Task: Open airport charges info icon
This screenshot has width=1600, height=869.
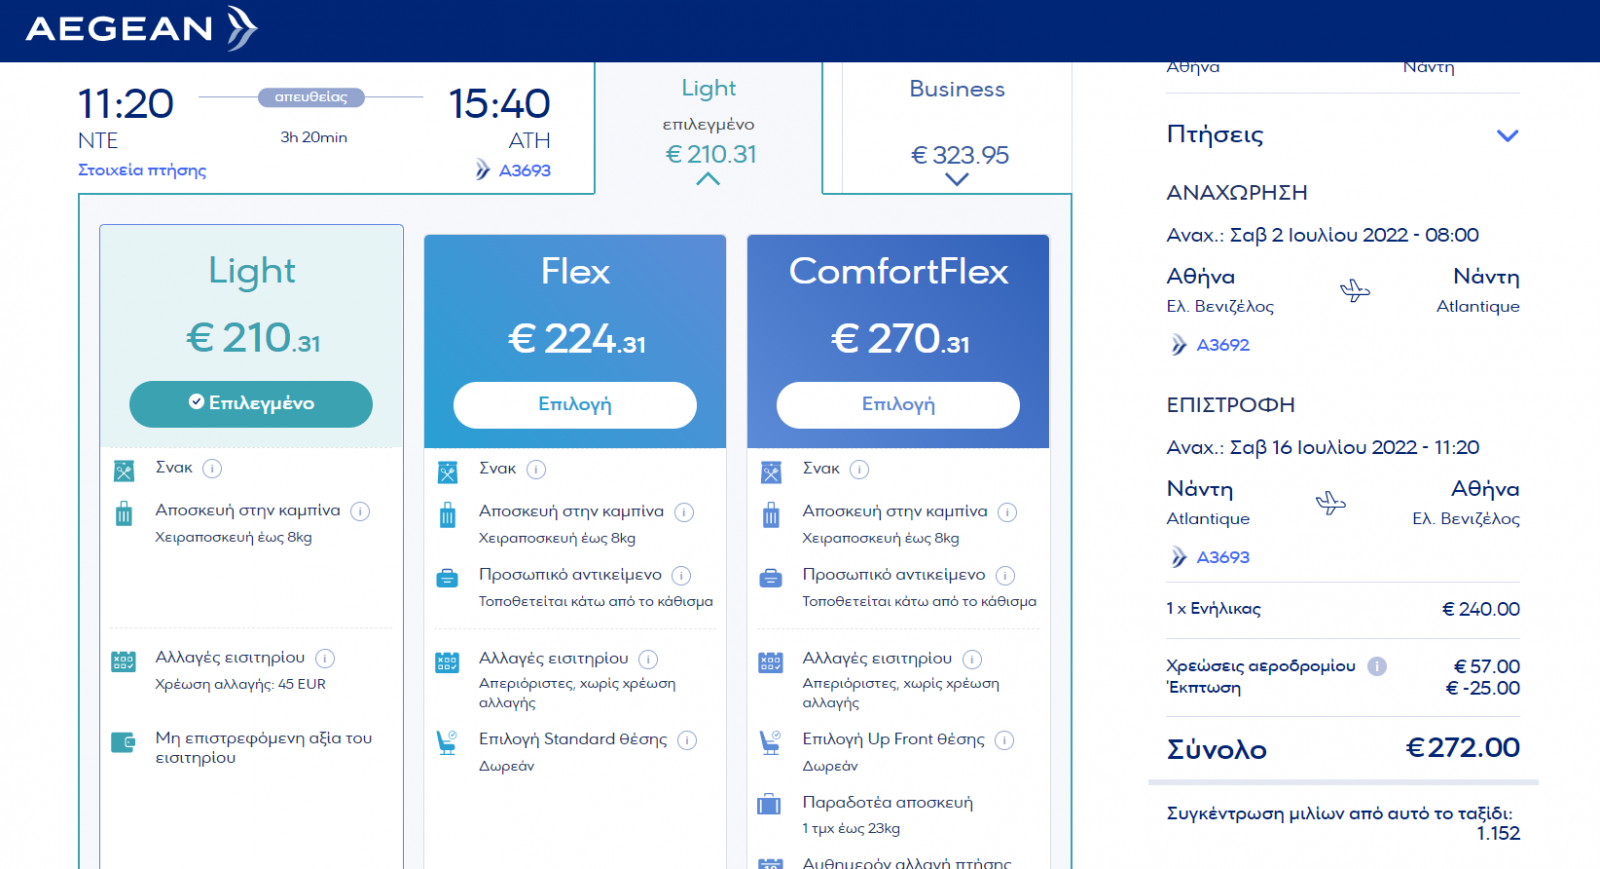Action: (1377, 666)
